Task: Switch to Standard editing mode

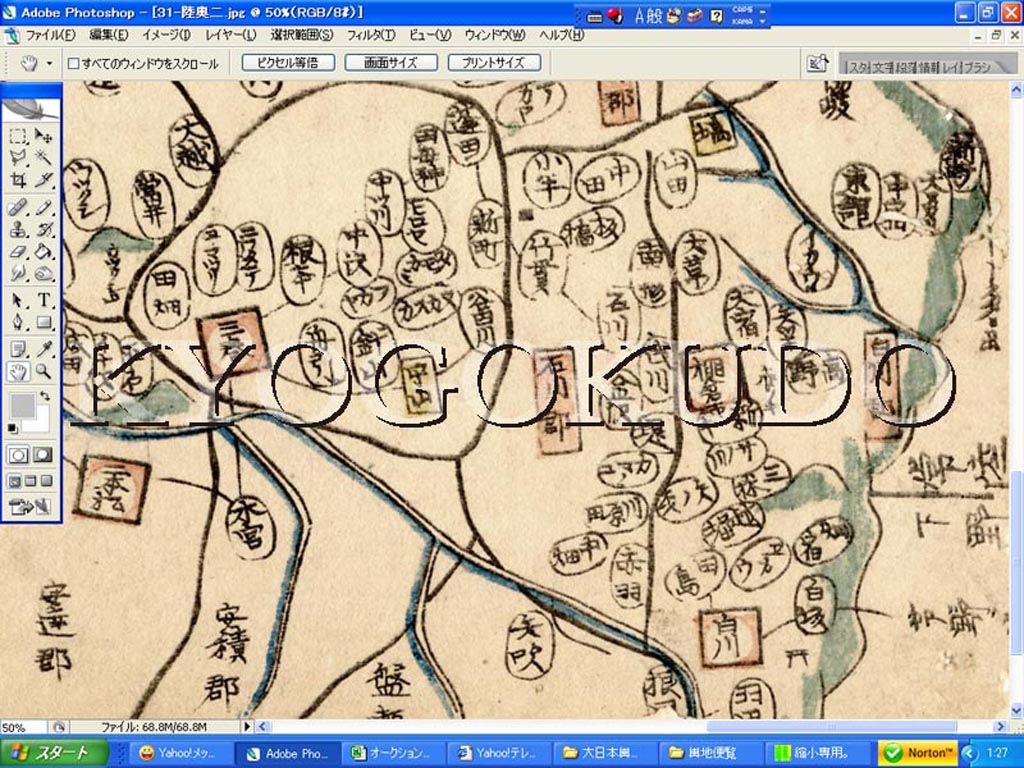Action: click(x=18, y=455)
